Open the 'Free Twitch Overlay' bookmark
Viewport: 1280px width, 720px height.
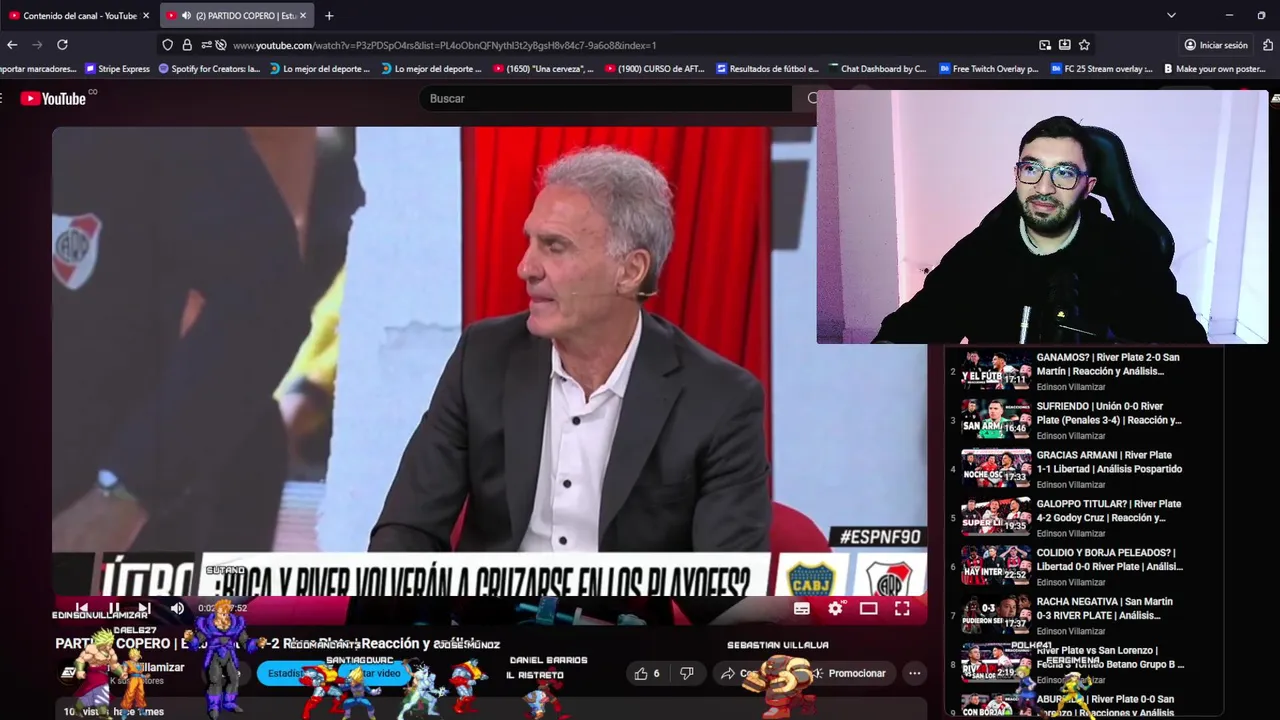point(988,69)
